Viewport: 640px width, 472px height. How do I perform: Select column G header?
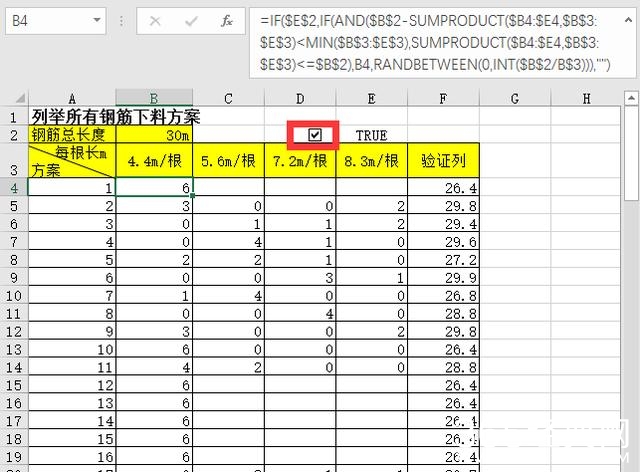[514, 98]
